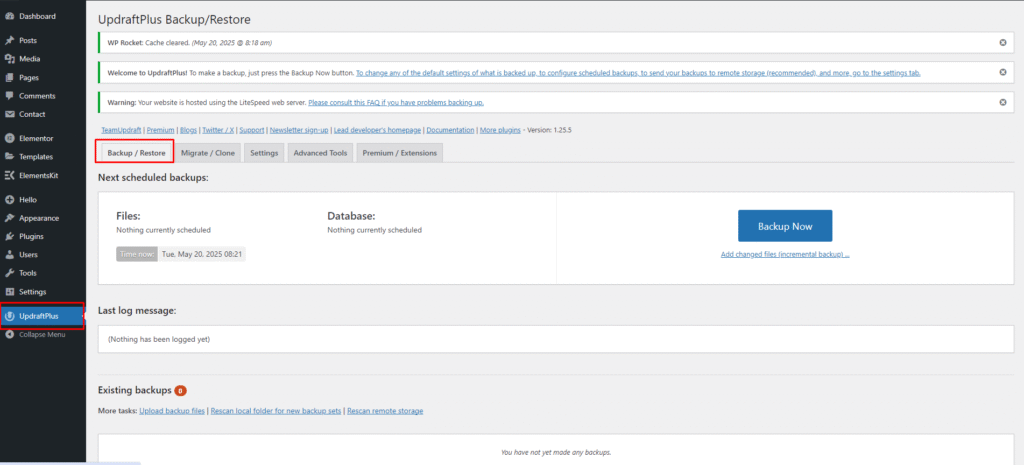Image resolution: width=1024 pixels, height=465 pixels.
Task: Open the Templates menu label
Action: 36,157
